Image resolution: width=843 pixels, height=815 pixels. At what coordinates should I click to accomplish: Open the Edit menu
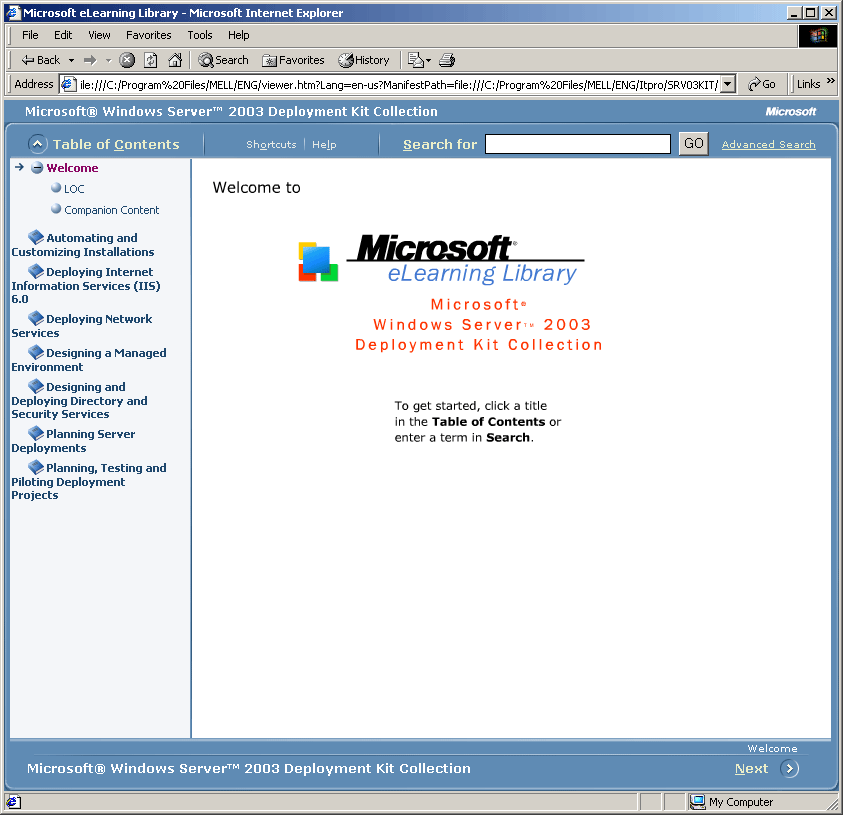click(63, 35)
